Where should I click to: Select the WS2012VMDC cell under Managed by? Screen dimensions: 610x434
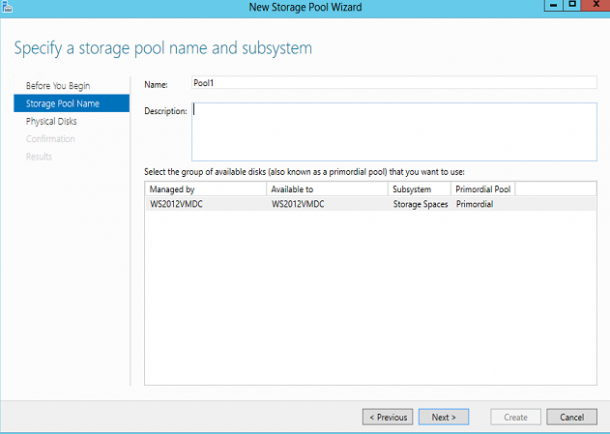click(176, 204)
